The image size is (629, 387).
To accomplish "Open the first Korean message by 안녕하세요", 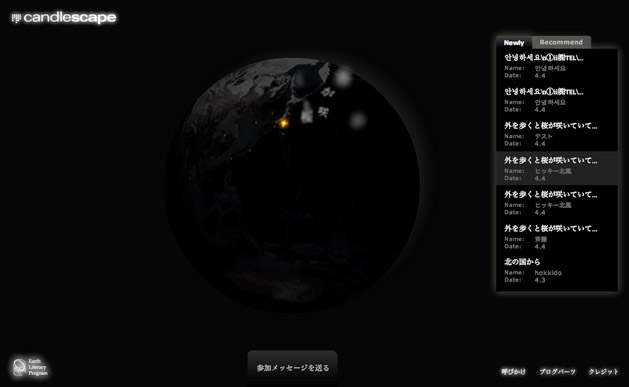I will (x=557, y=66).
